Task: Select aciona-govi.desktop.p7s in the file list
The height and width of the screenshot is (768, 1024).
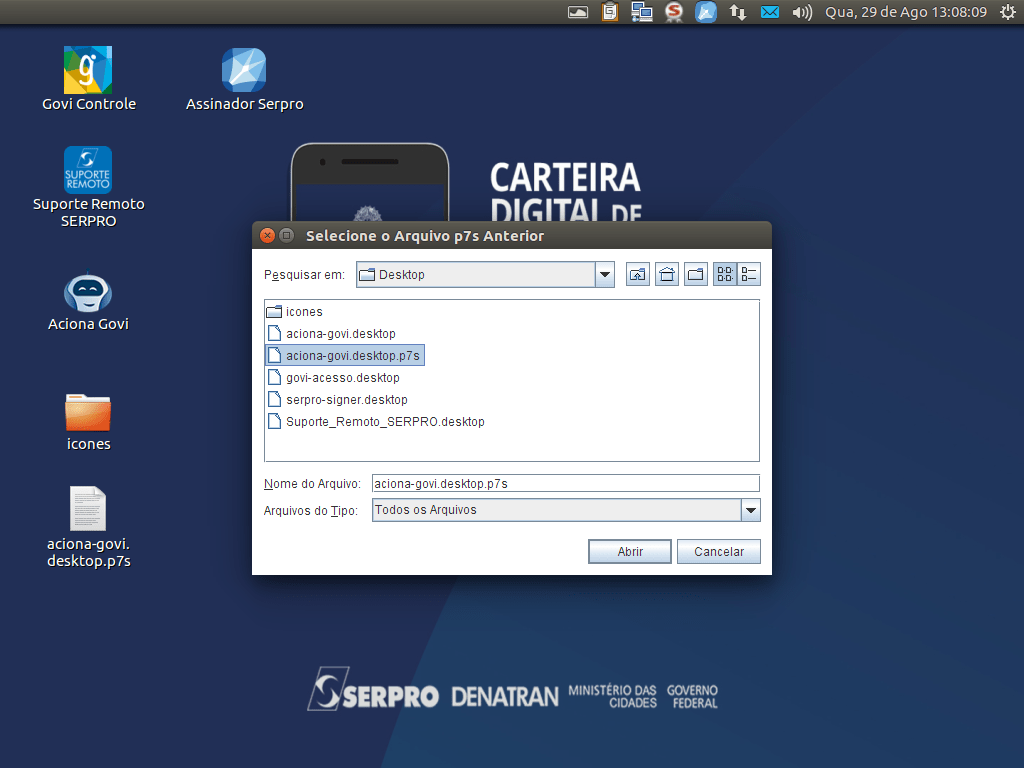Action: click(x=345, y=356)
